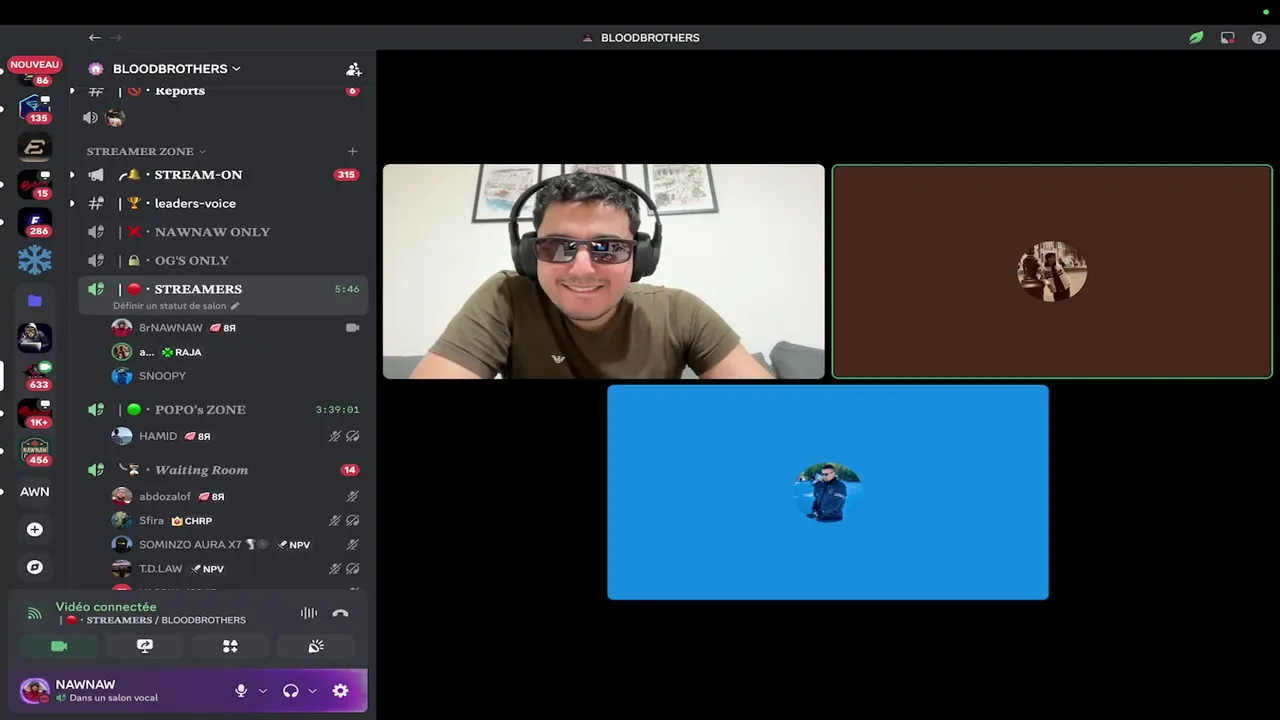Open the server with E logo

tap(35, 147)
